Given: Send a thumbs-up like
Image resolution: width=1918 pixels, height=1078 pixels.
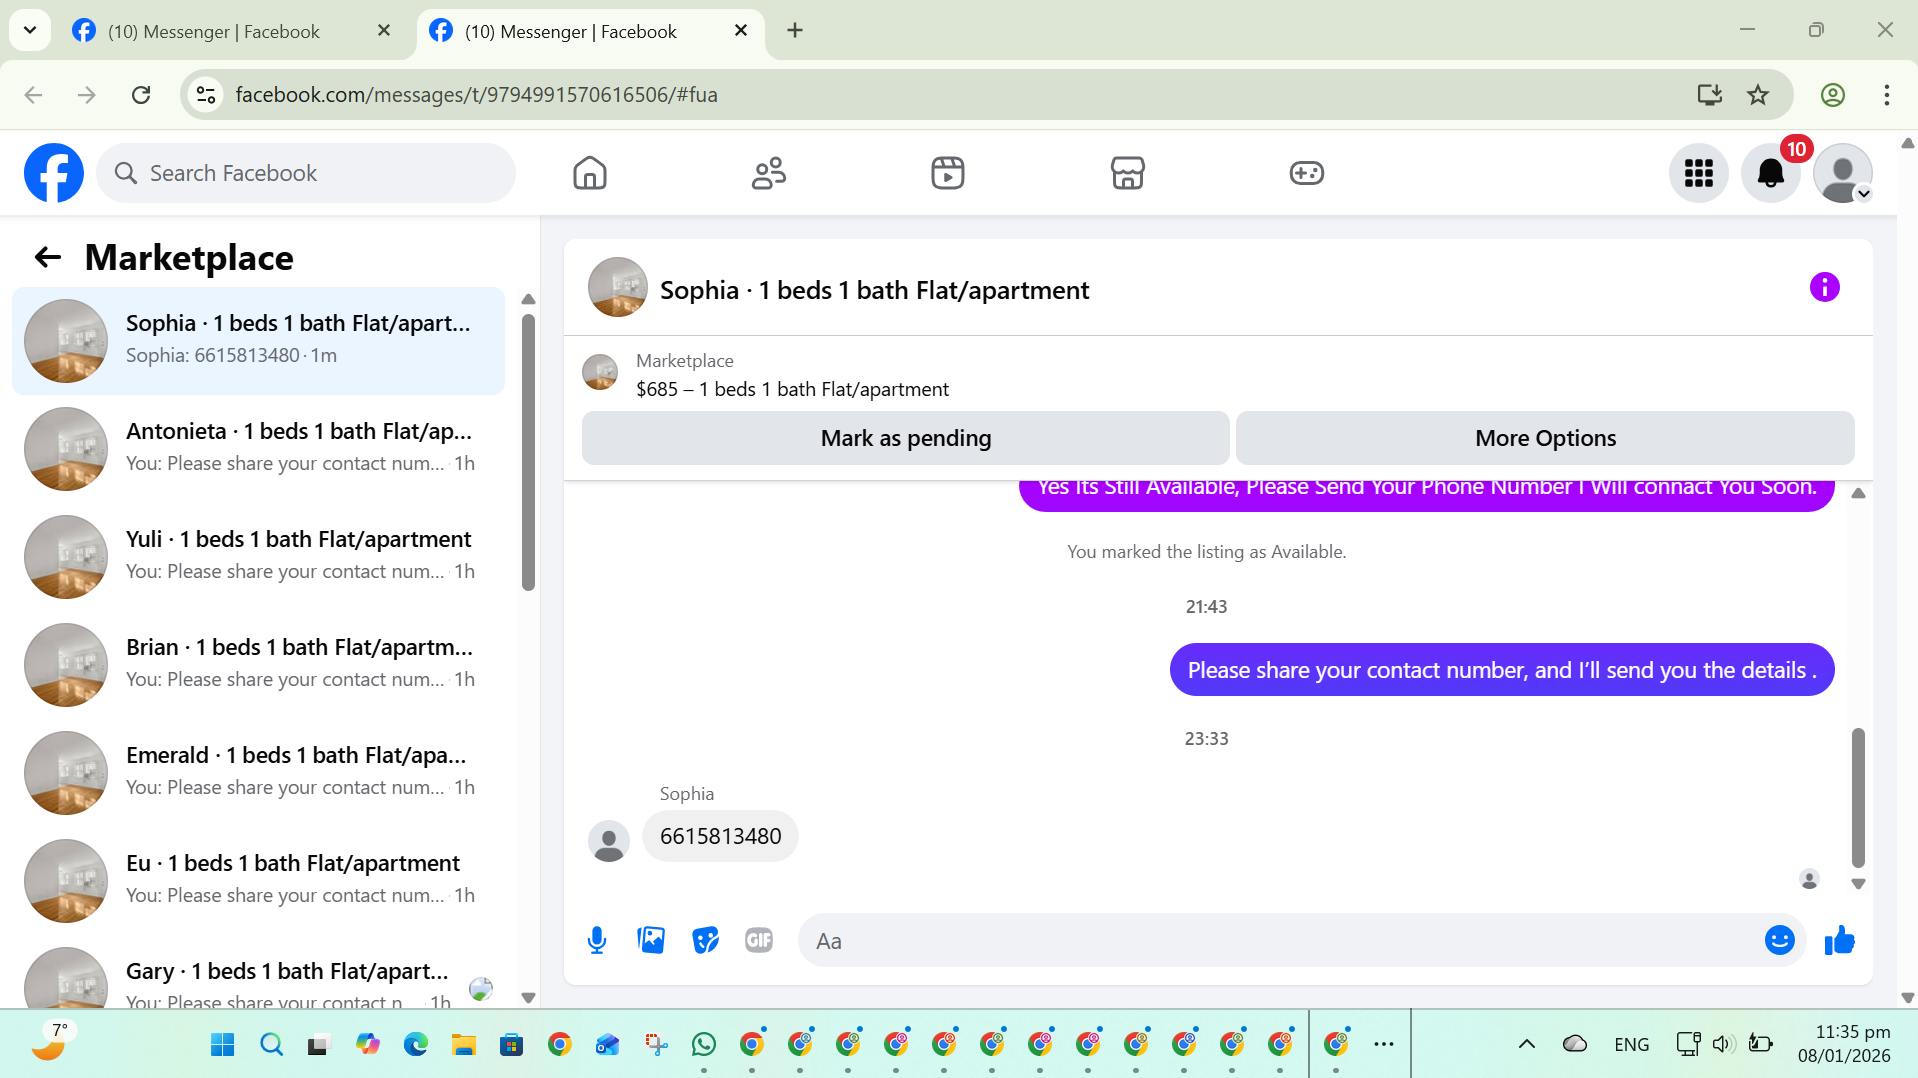Looking at the screenshot, I should tap(1840, 941).
